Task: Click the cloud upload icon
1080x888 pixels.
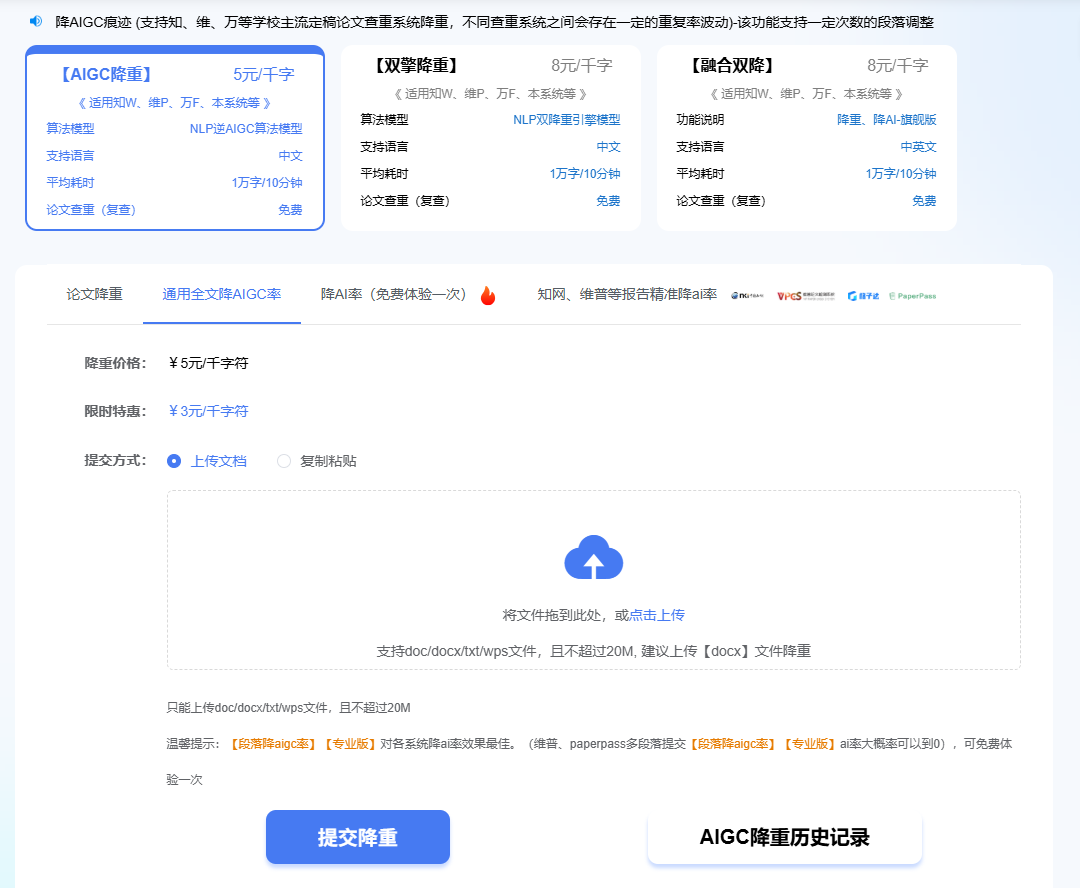Action: [594, 557]
